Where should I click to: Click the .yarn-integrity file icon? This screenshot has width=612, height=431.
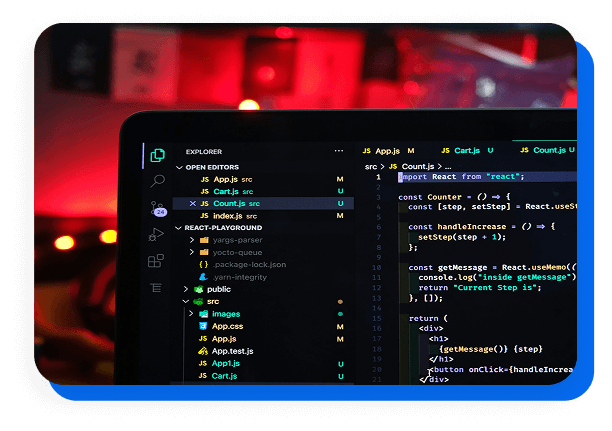(x=203, y=276)
